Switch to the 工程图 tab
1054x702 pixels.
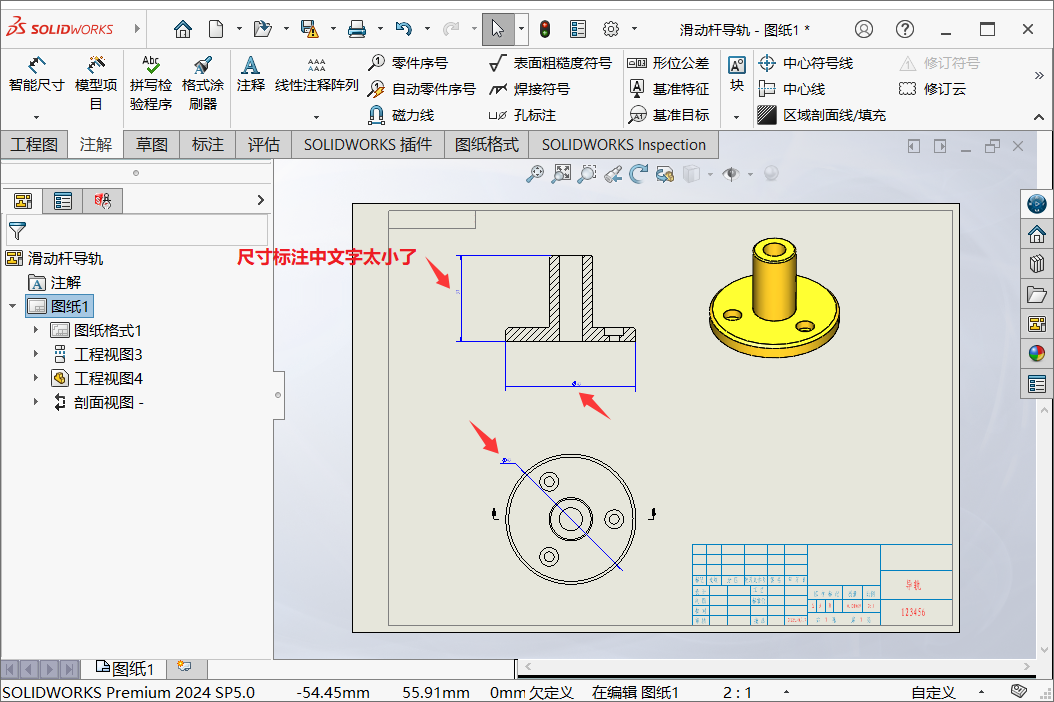click(34, 145)
